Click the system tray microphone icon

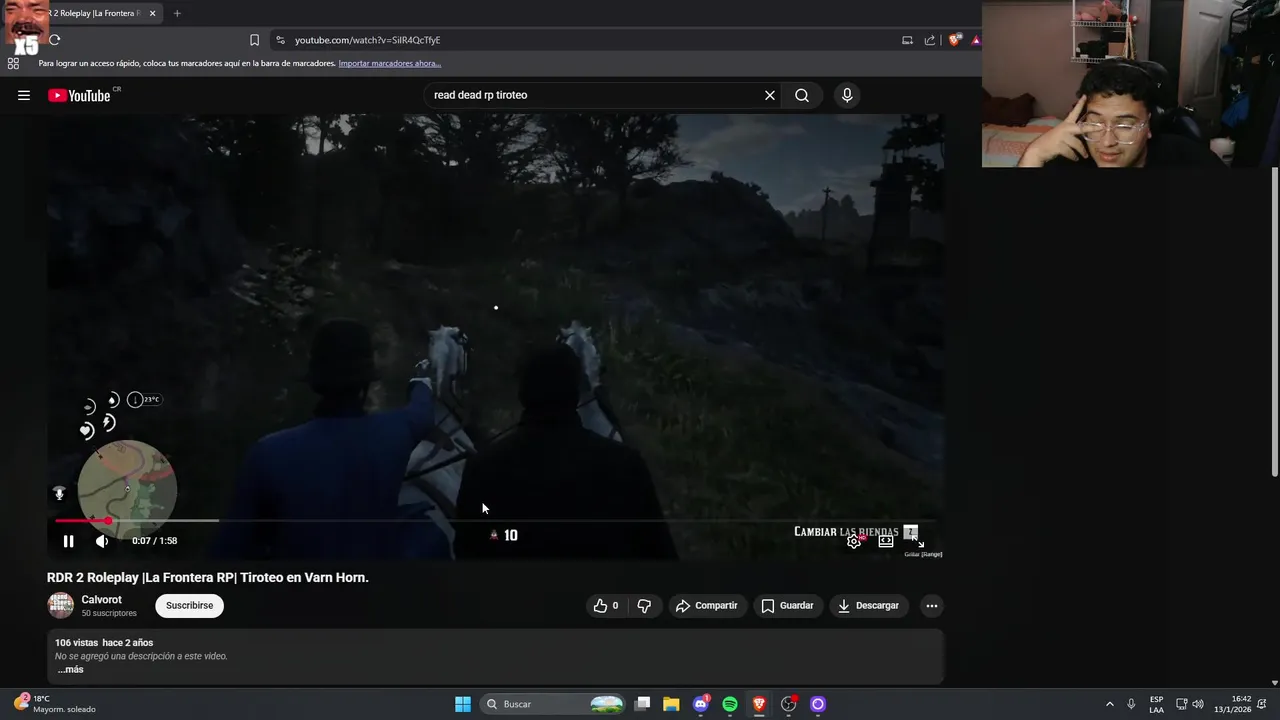[x=1131, y=704]
